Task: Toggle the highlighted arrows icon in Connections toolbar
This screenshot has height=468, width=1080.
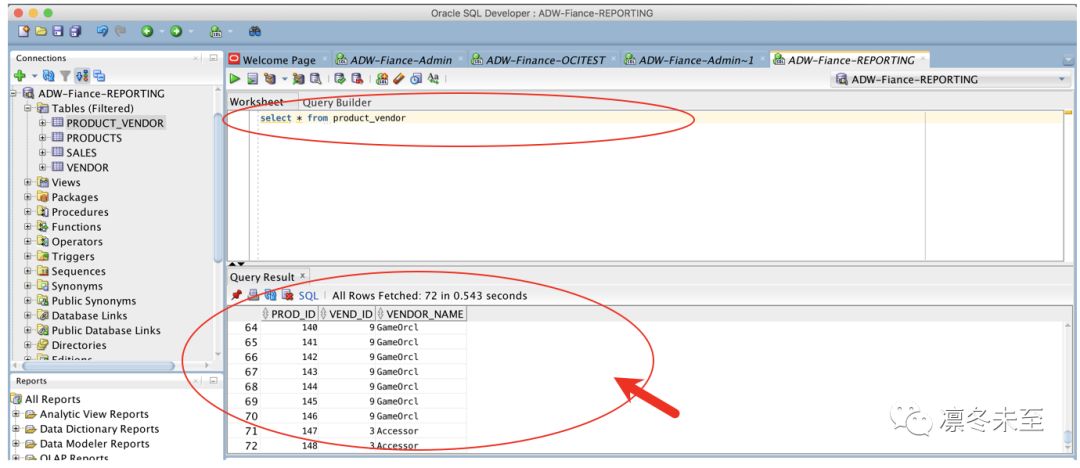Action: point(82,76)
